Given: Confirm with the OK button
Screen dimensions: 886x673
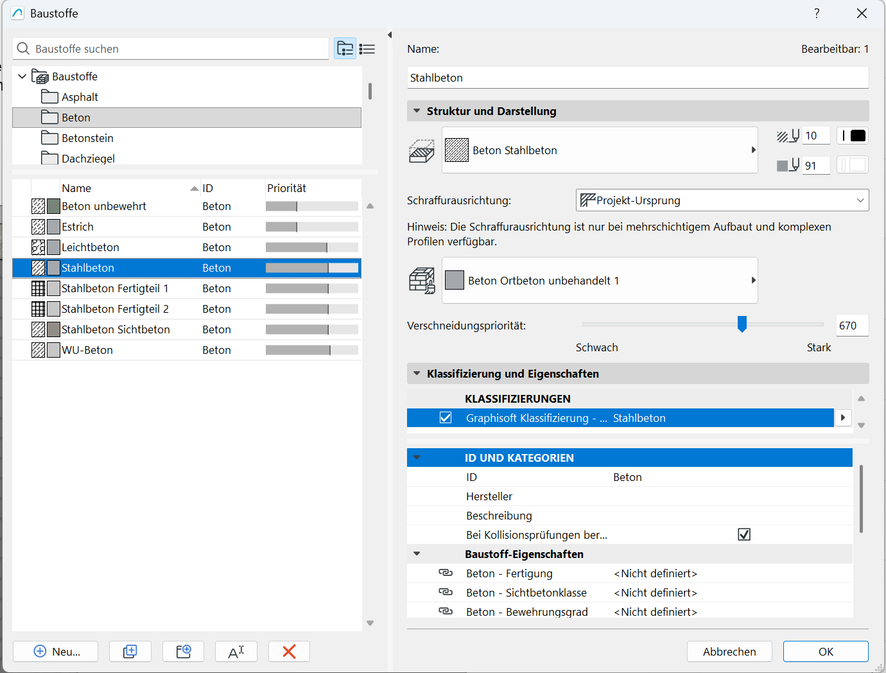Looking at the screenshot, I should [x=826, y=652].
